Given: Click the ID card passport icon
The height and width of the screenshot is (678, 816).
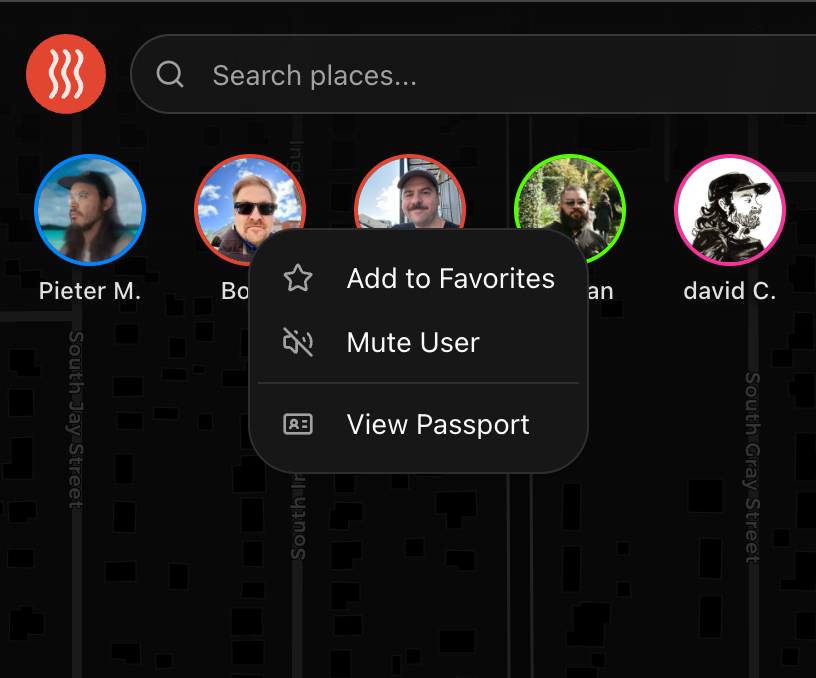Looking at the screenshot, I should [298, 425].
